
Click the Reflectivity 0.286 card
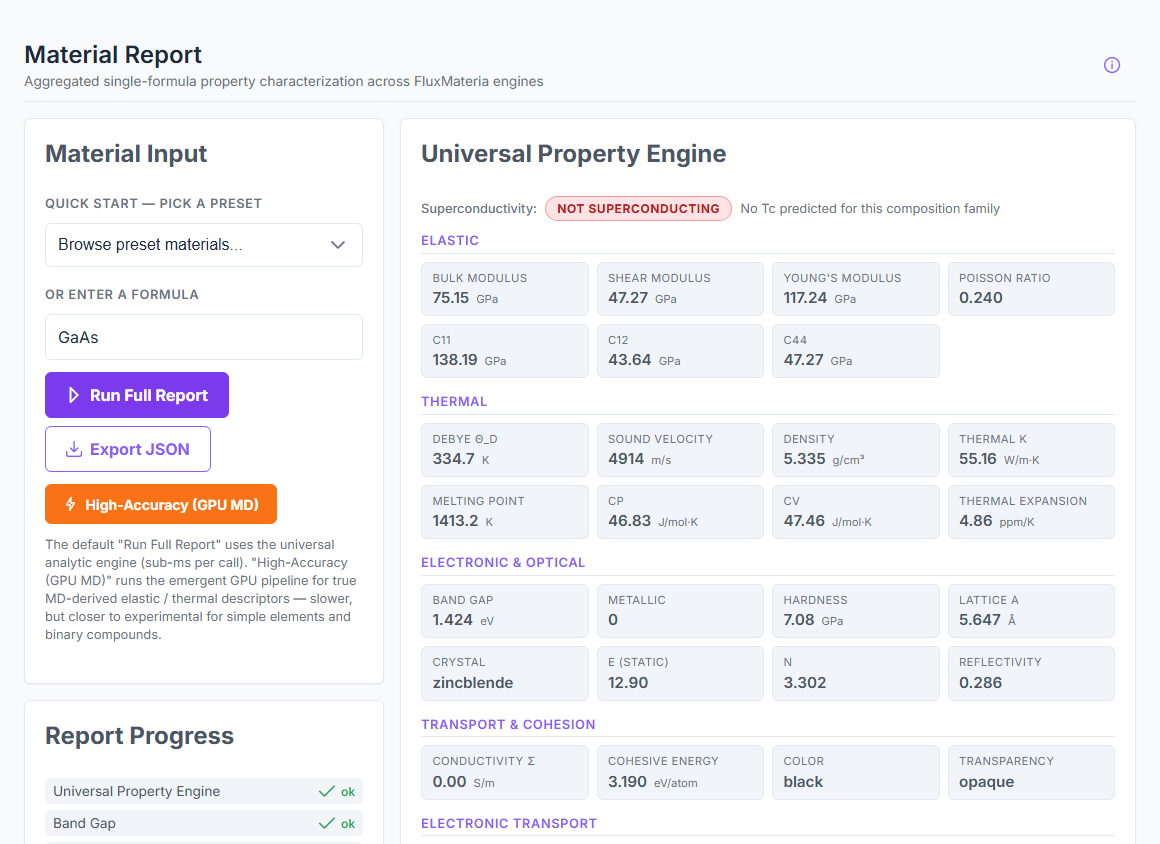click(1031, 673)
